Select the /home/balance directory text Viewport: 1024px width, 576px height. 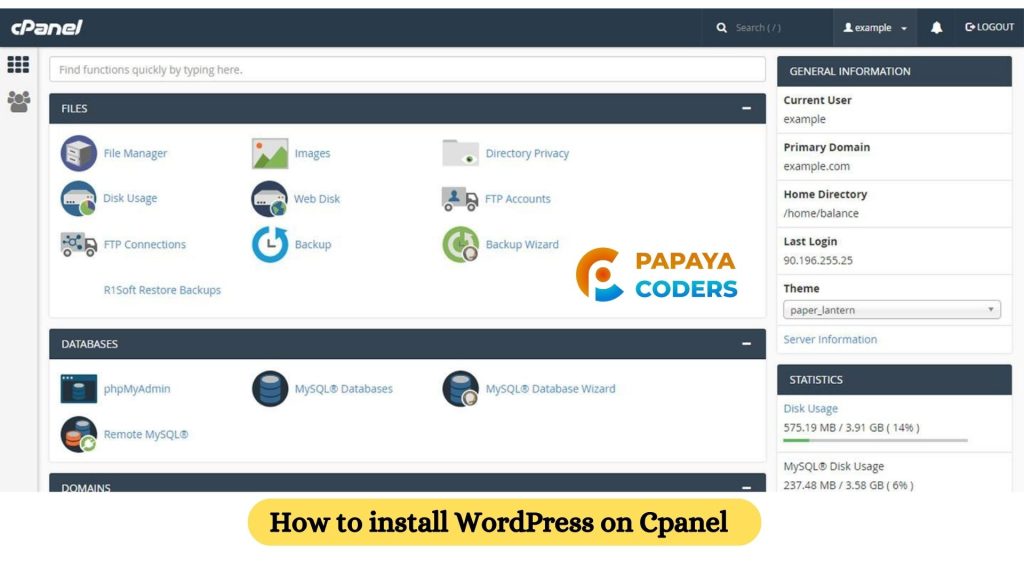tap(821, 214)
